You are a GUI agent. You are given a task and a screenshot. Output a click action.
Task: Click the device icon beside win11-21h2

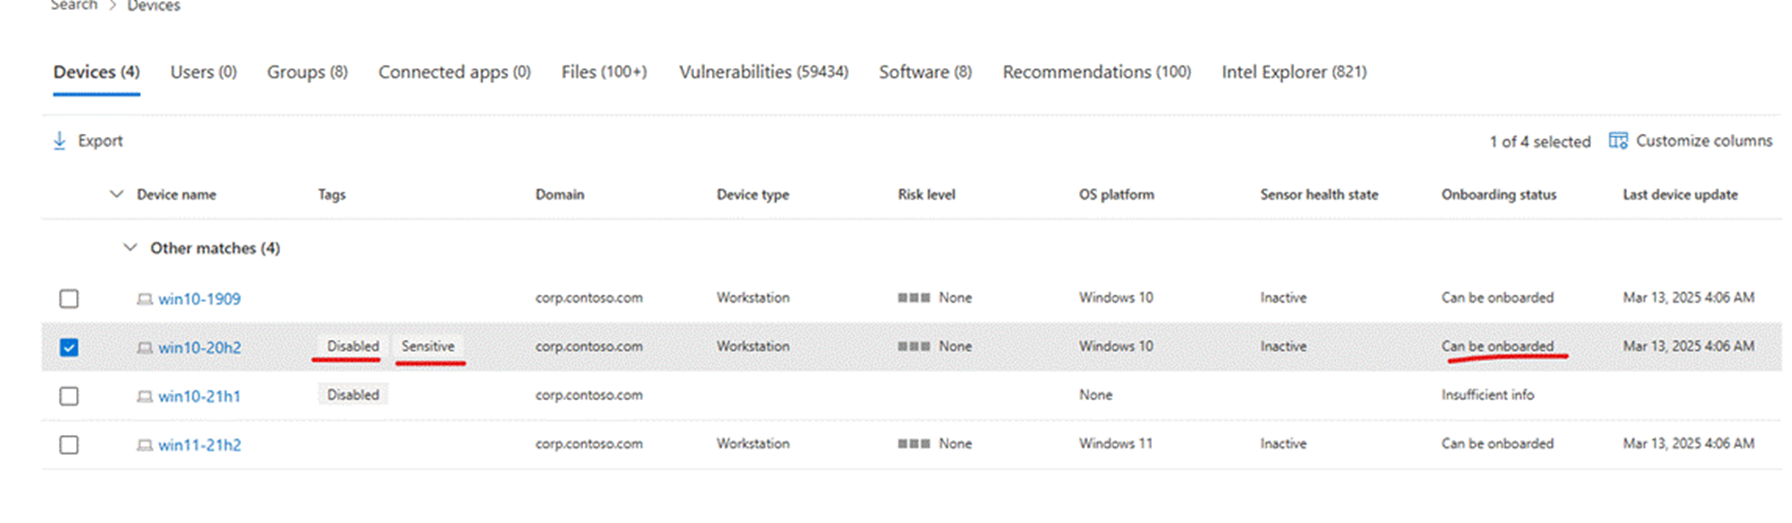(x=145, y=445)
